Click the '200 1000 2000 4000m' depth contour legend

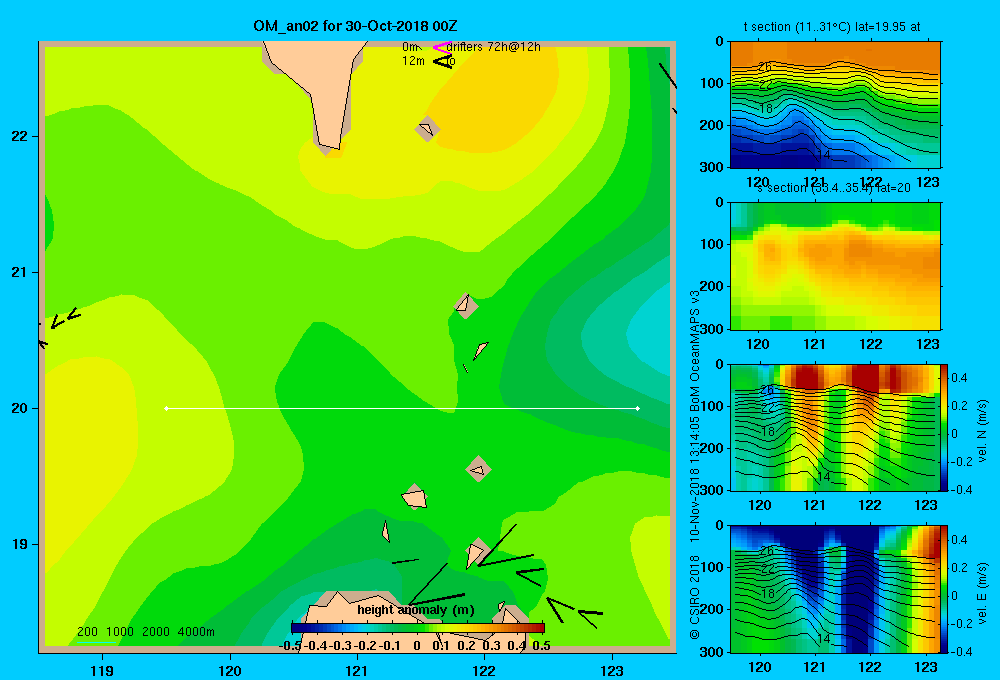click(145, 632)
